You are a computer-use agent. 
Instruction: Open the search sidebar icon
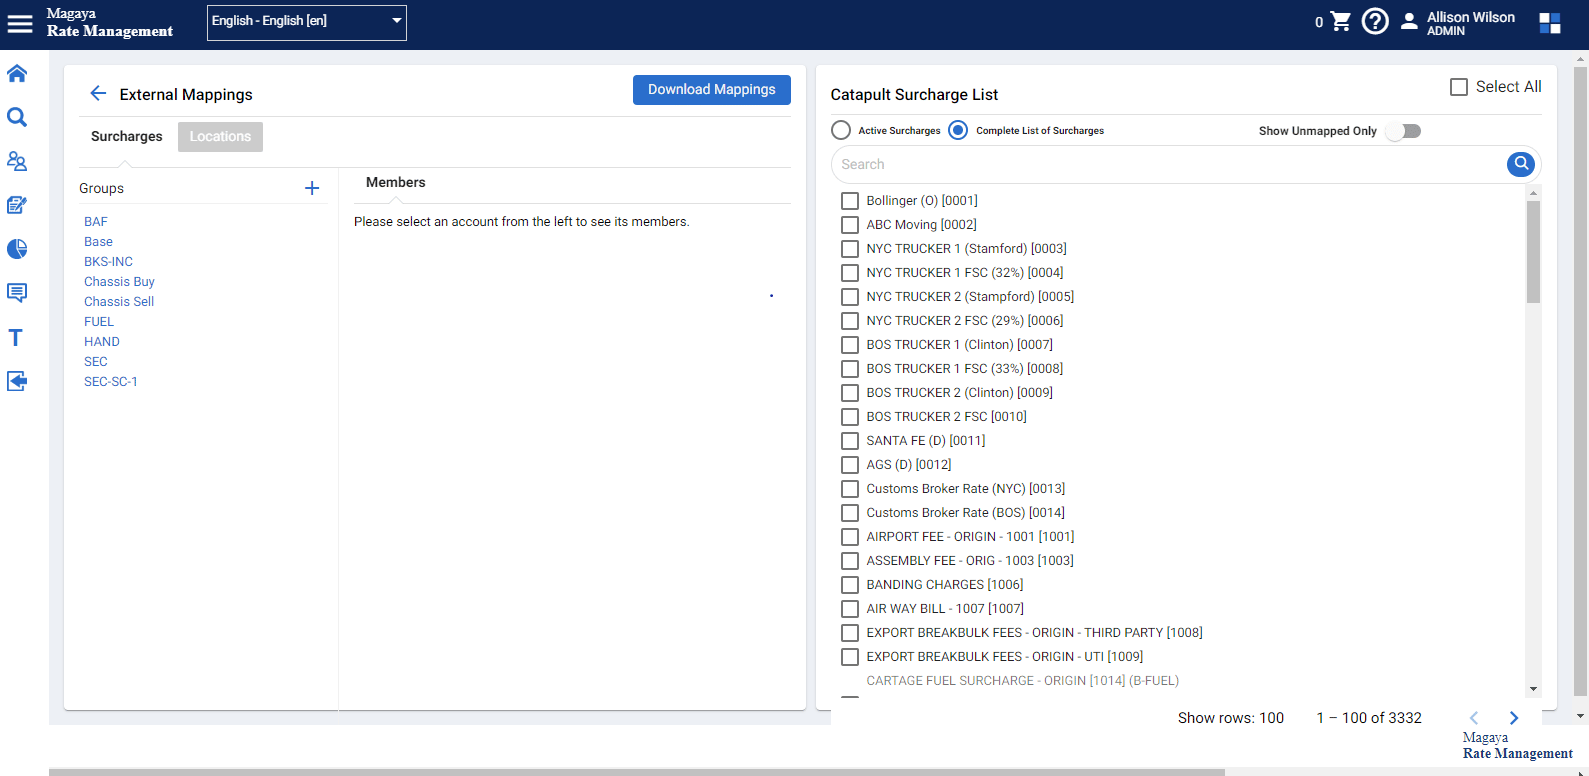click(x=17, y=117)
